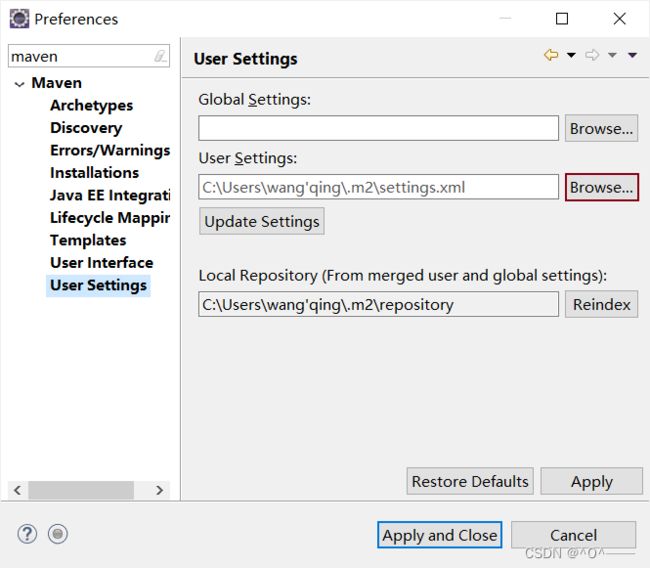Click the Local Repository path field
650x568 pixels.
click(378, 304)
